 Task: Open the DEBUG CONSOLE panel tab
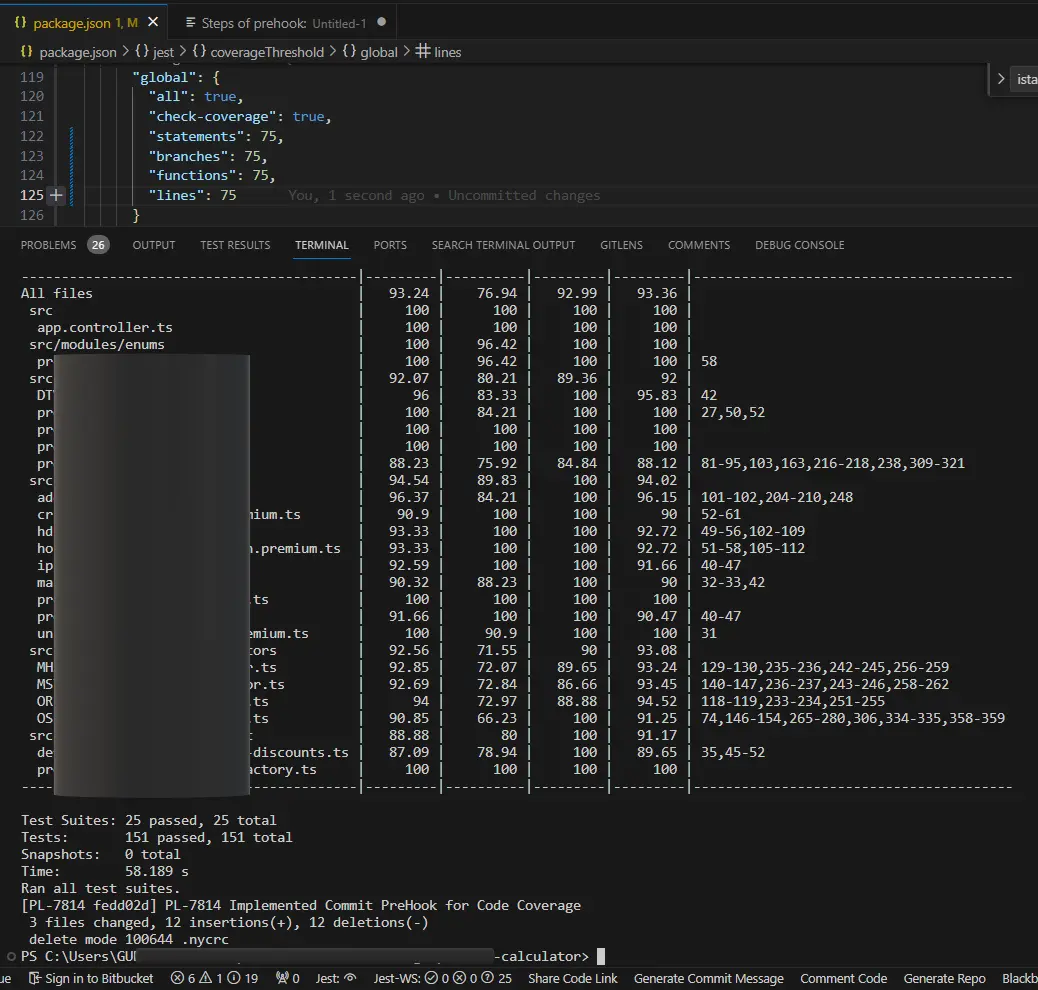click(799, 245)
